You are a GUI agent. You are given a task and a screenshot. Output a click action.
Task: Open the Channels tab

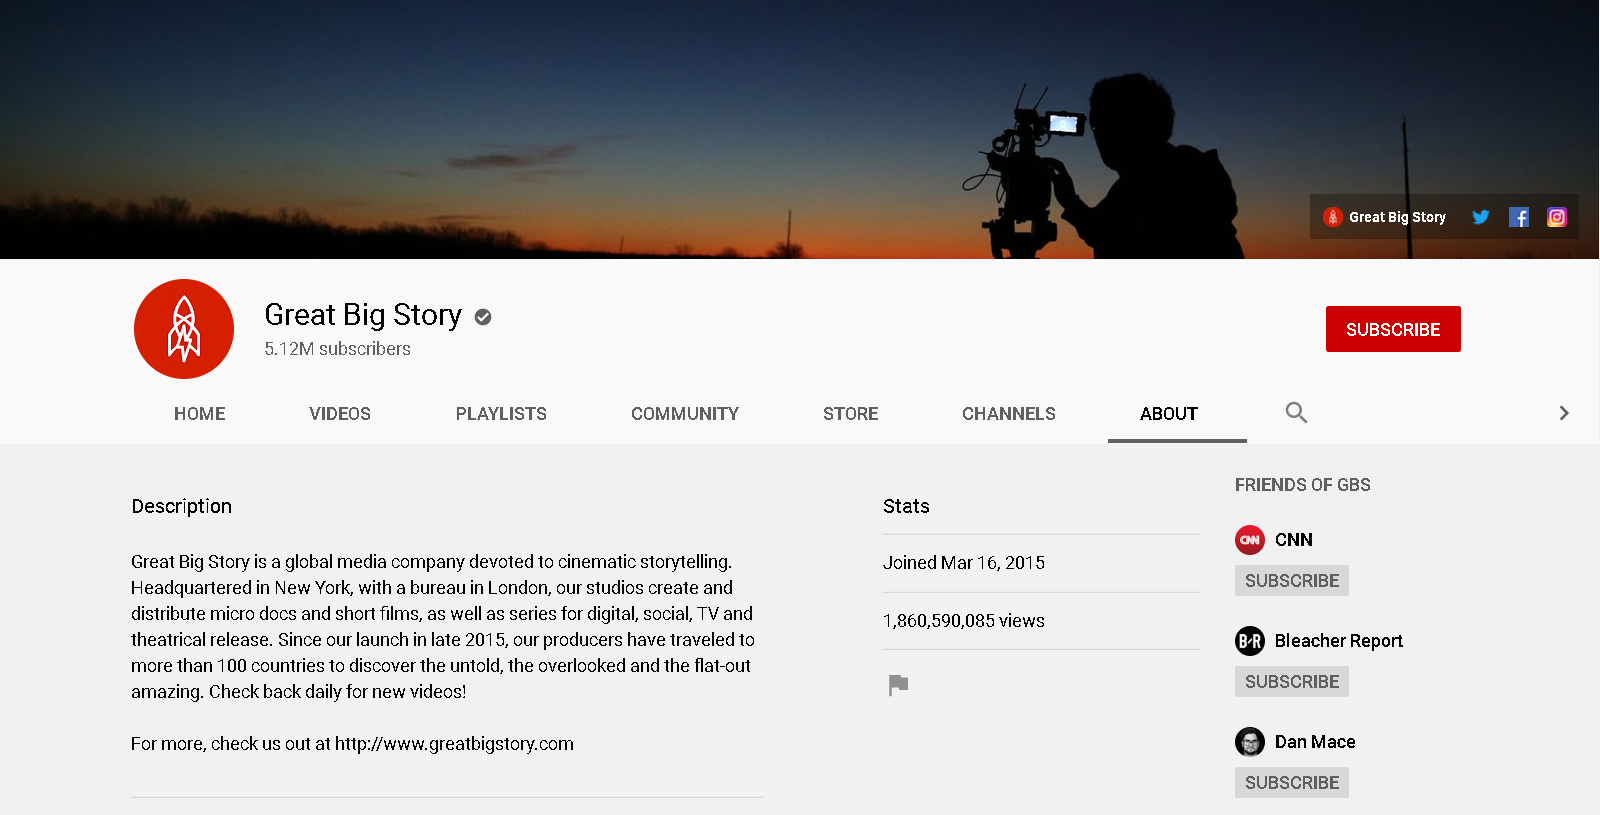[x=1009, y=414]
